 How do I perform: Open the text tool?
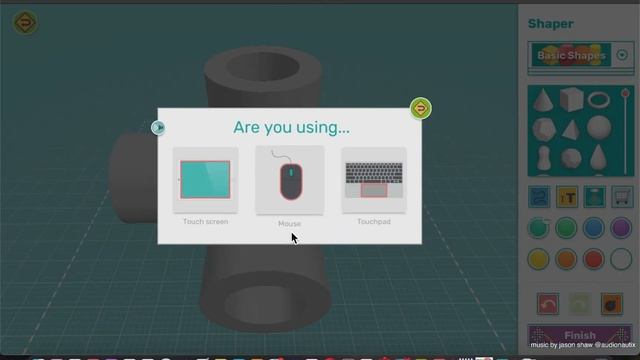(567, 197)
